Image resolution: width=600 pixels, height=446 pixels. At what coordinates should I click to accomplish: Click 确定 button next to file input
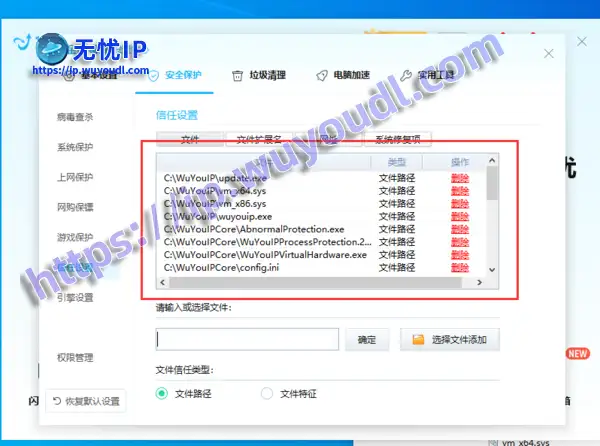point(367,340)
